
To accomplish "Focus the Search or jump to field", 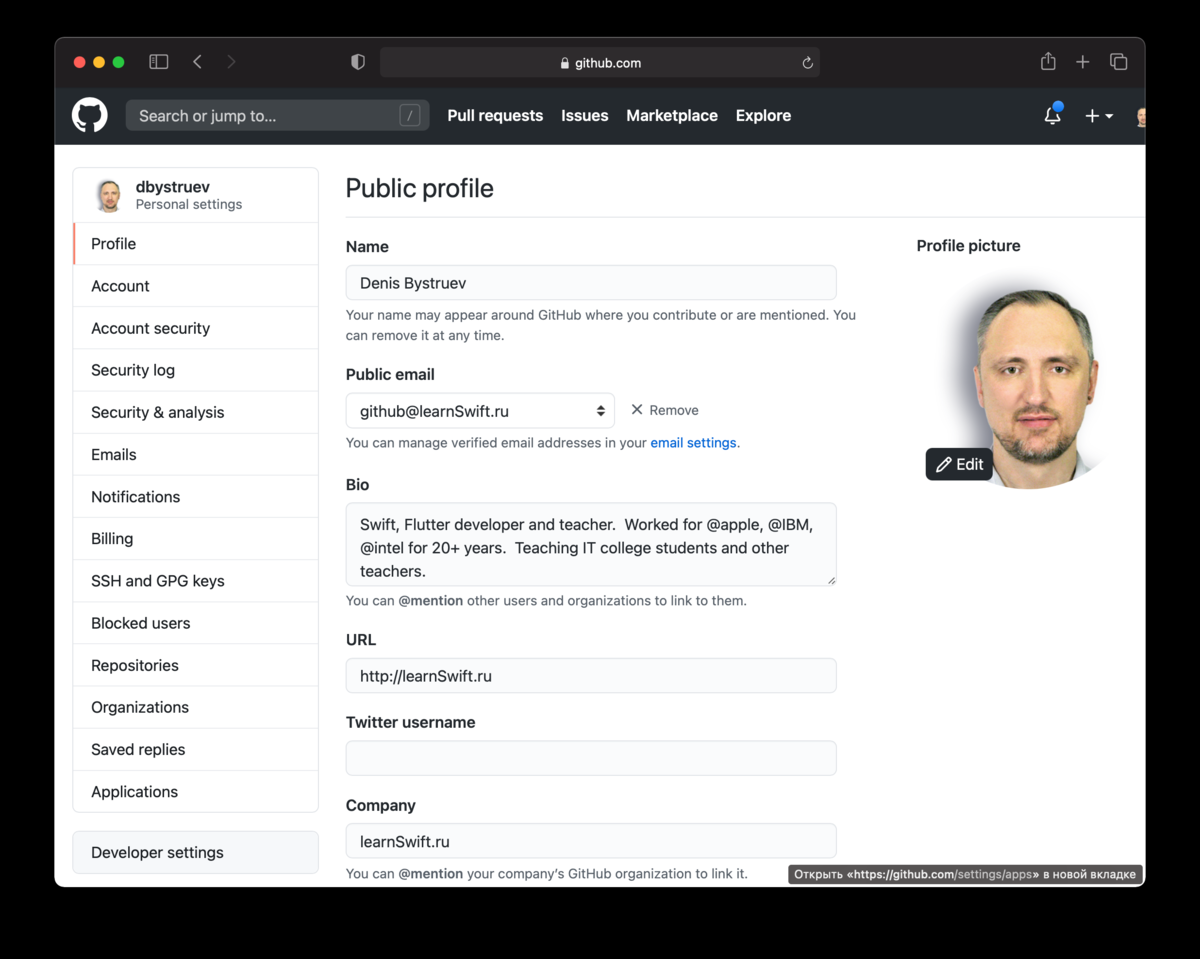I will point(277,116).
